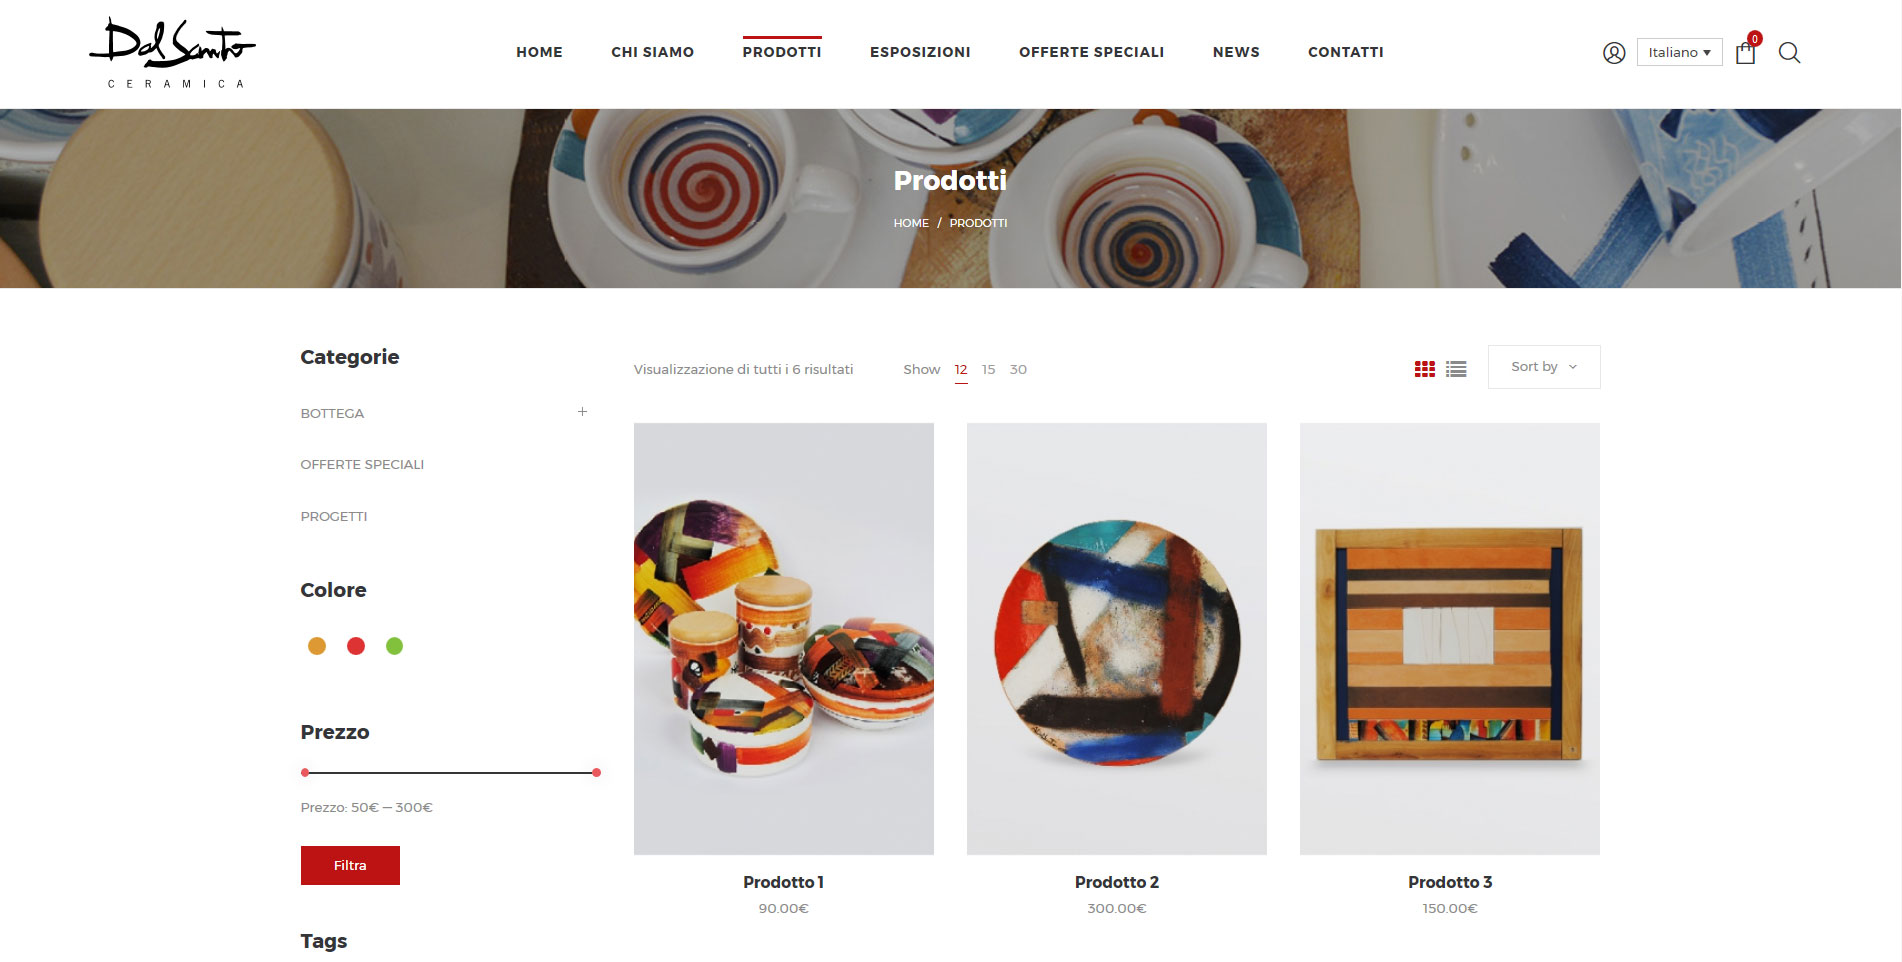
Task: Click the search magnifier icon
Action: click(1789, 53)
